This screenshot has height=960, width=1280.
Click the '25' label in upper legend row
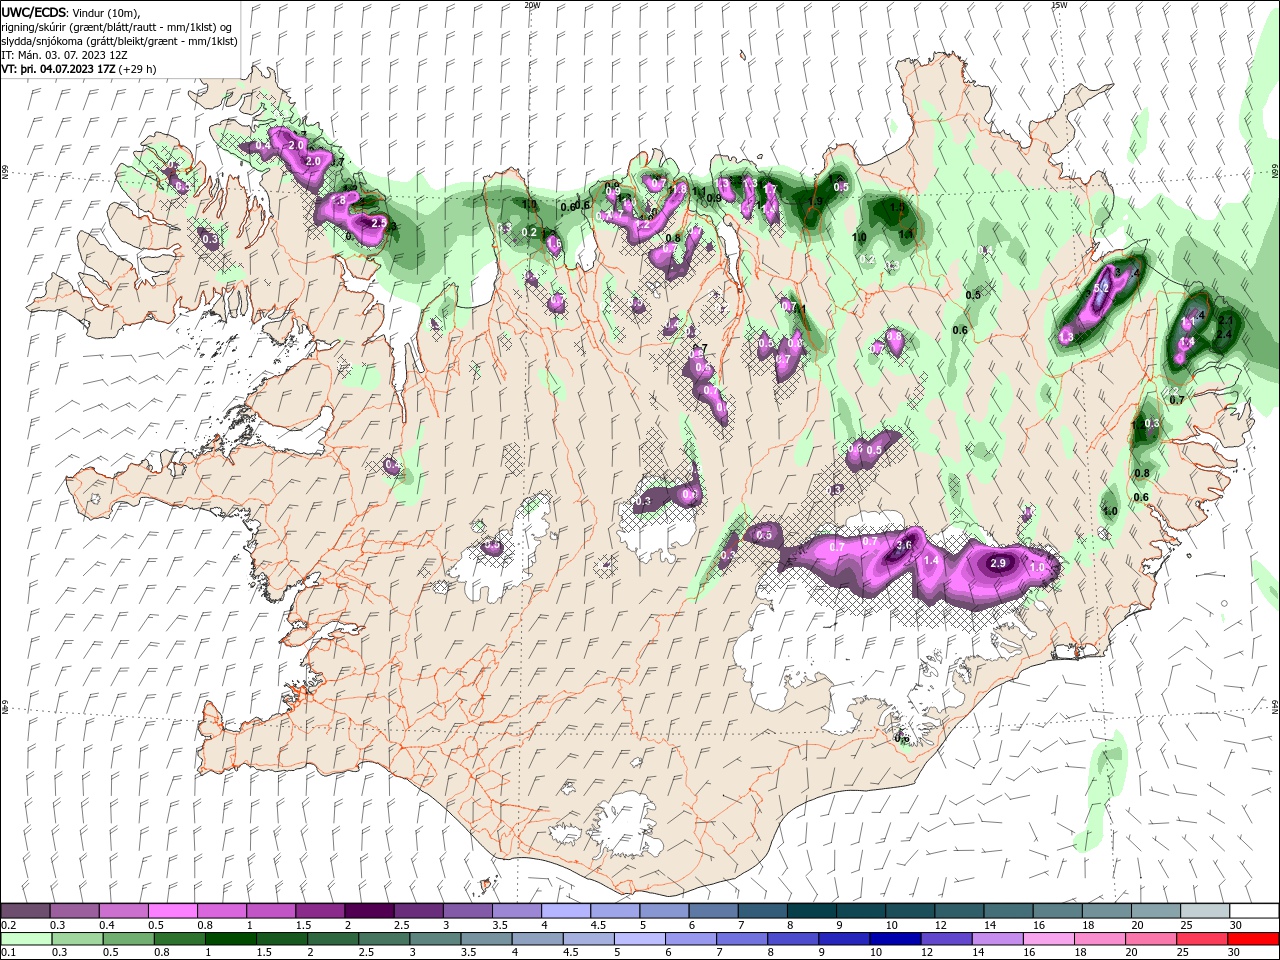coord(1185,925)
